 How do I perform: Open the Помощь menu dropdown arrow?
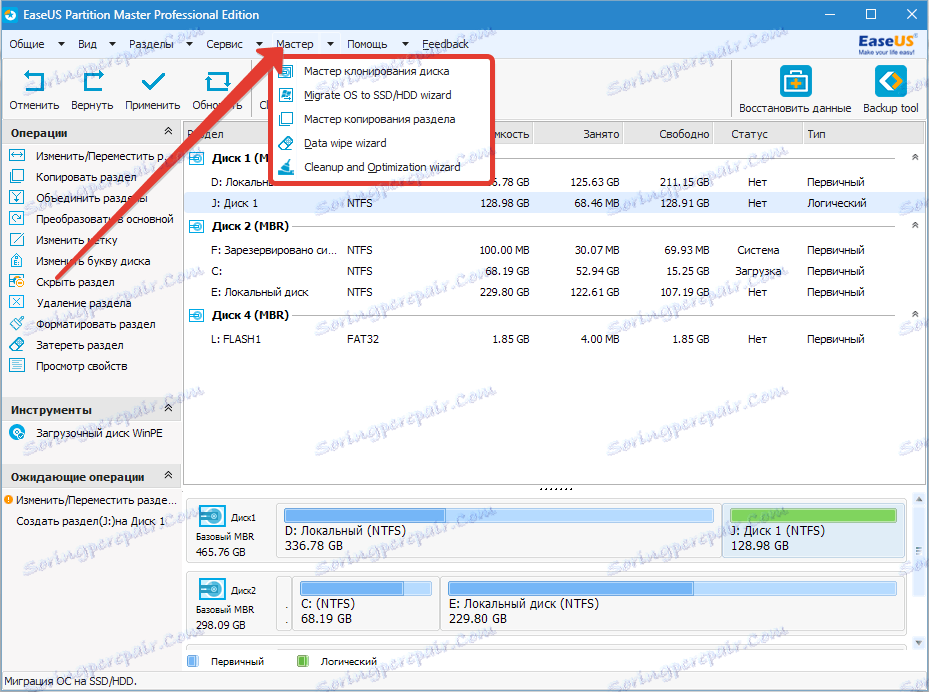pyautogui.click(x=405, y=44)
